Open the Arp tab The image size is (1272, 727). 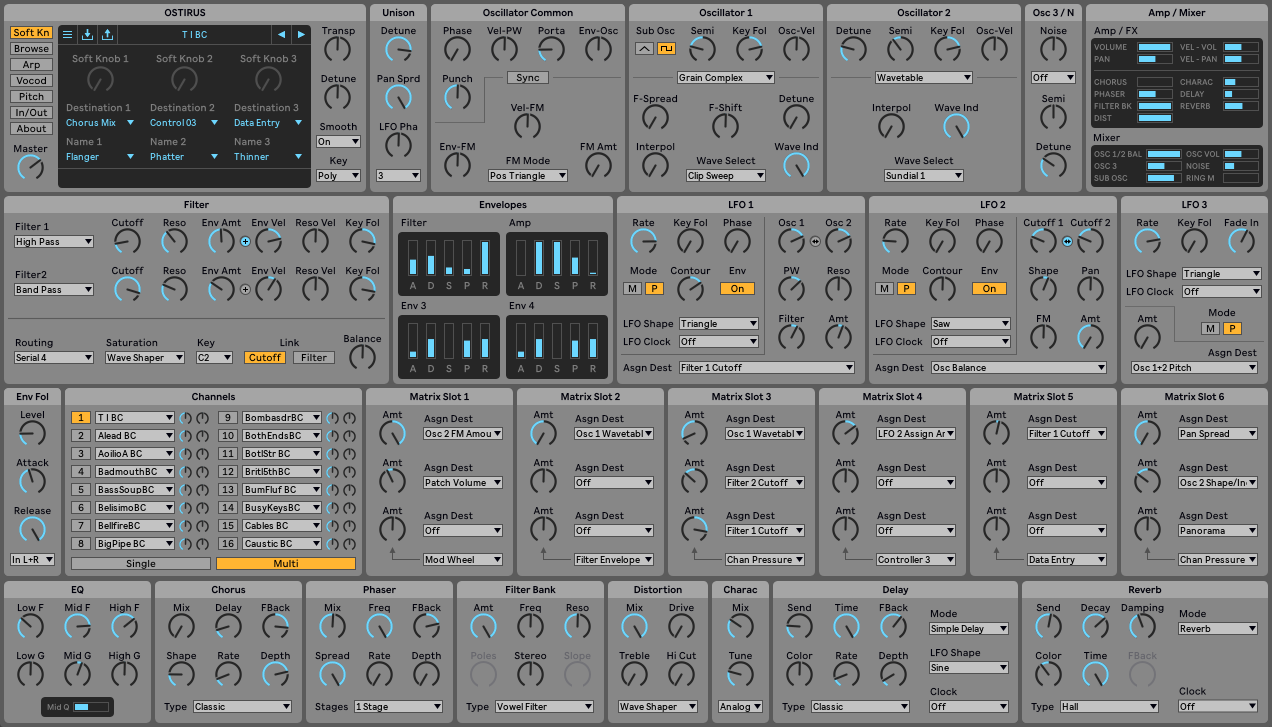click(31, 64)
